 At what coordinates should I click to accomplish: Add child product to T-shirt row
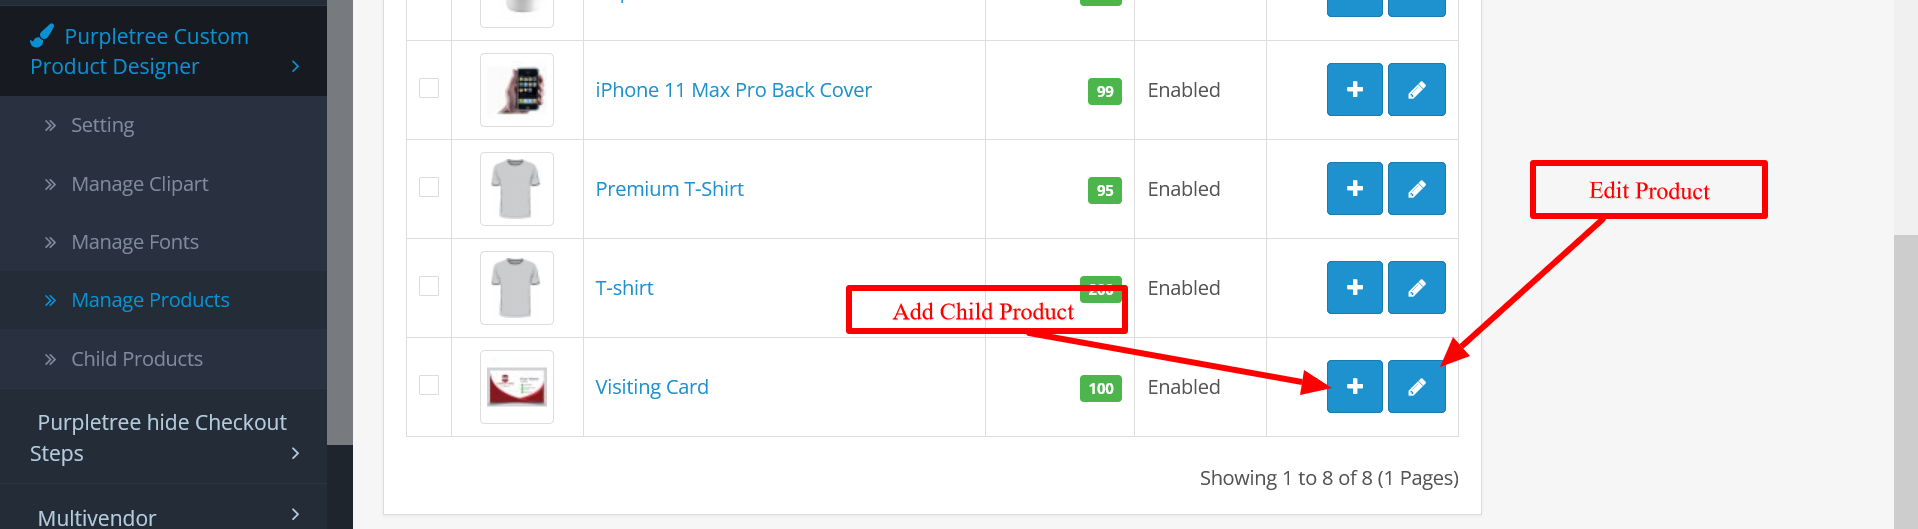pos(1354,288)
